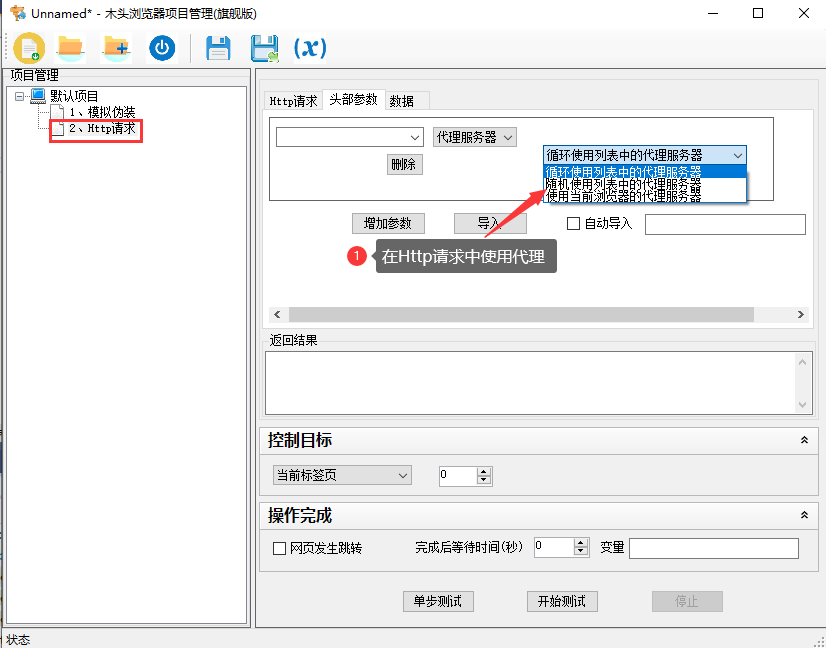
Task: Switch to the Http请求 tab
Action: 292,100
